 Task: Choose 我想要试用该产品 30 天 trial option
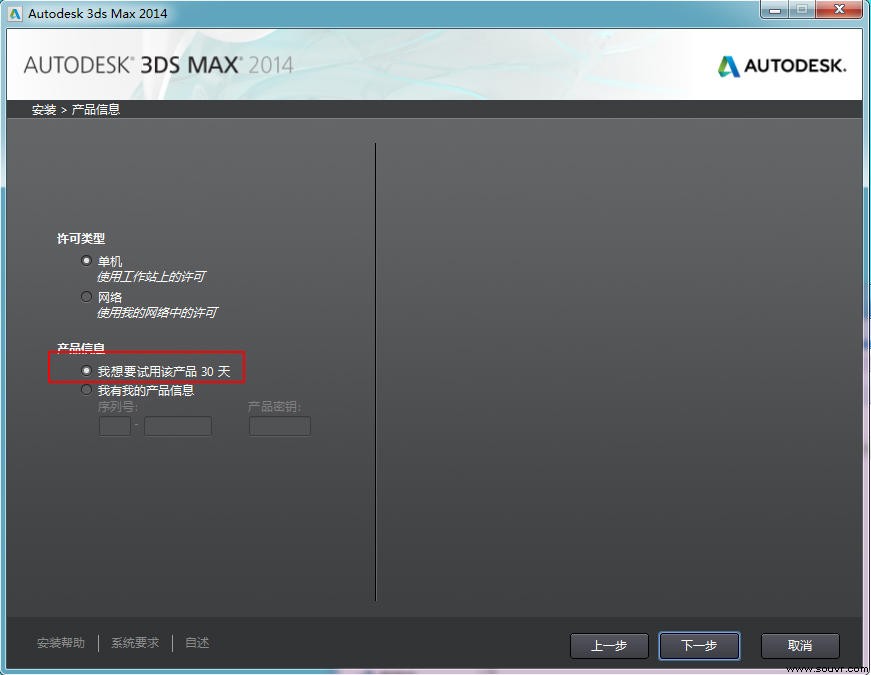pos(86,370)
